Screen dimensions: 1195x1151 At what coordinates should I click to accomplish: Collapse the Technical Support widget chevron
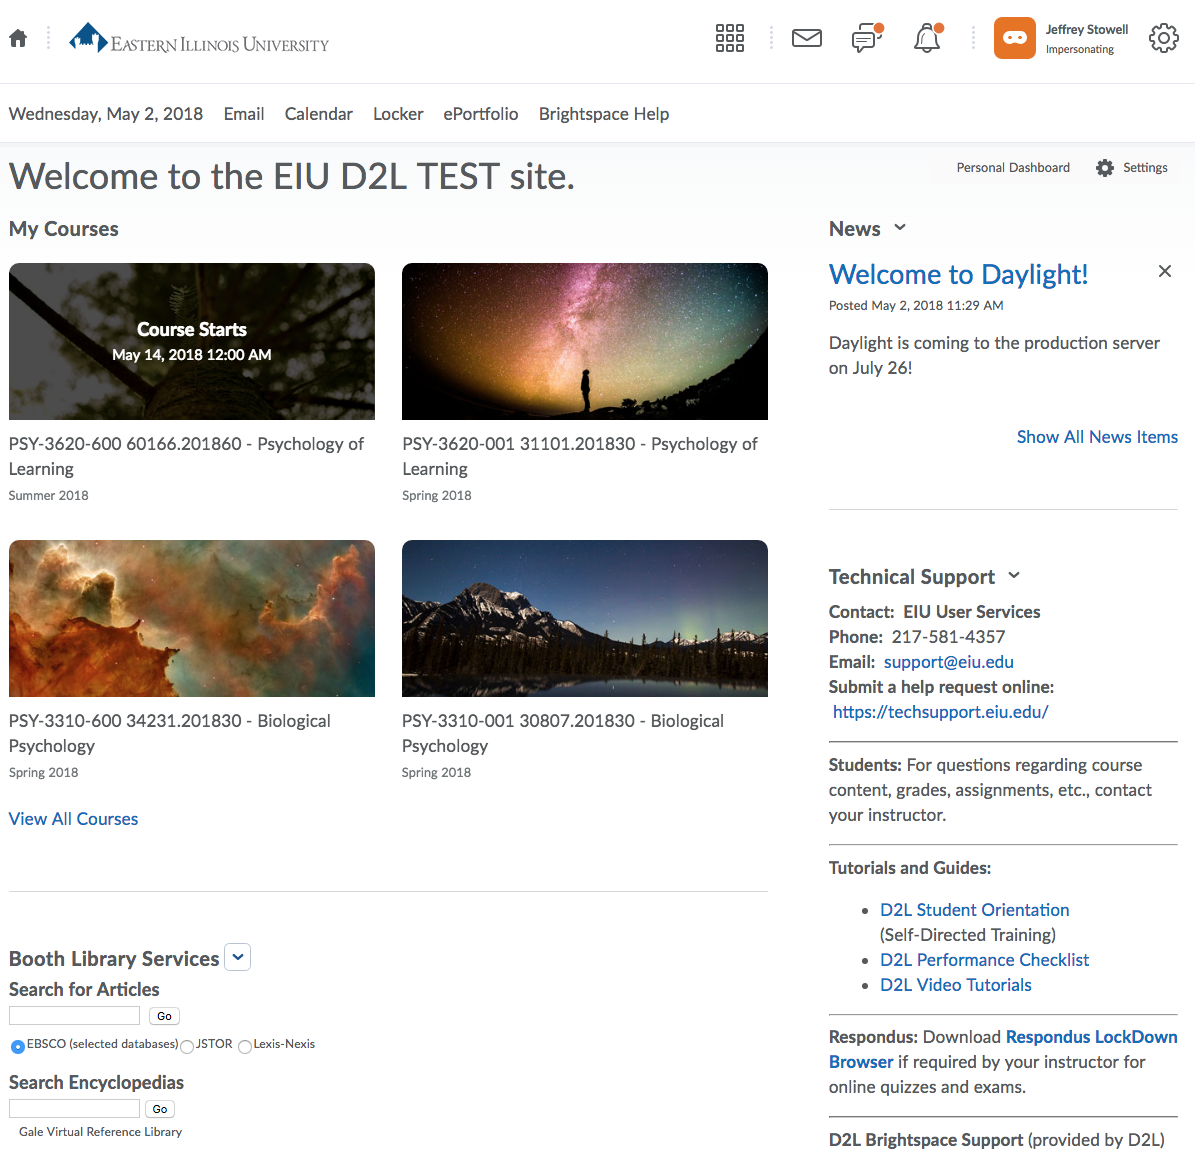coord(1014,576)
